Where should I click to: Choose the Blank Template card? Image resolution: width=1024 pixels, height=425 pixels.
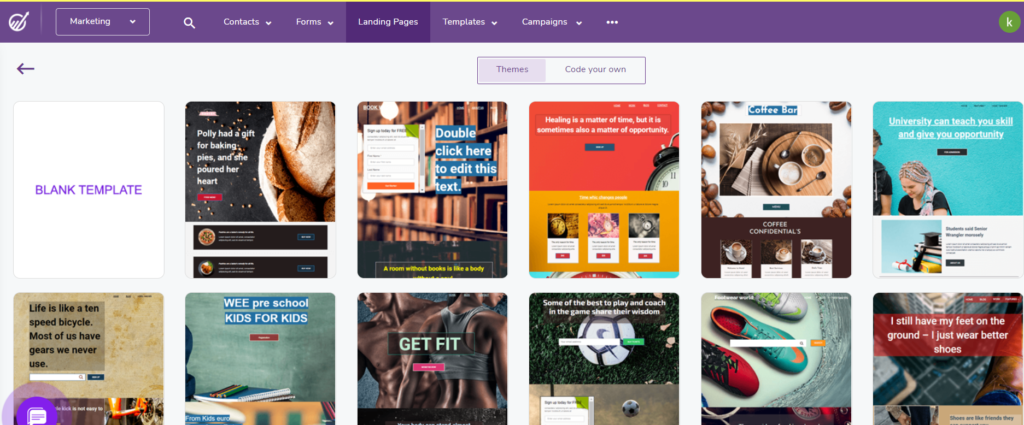click(x=89, y=190)
